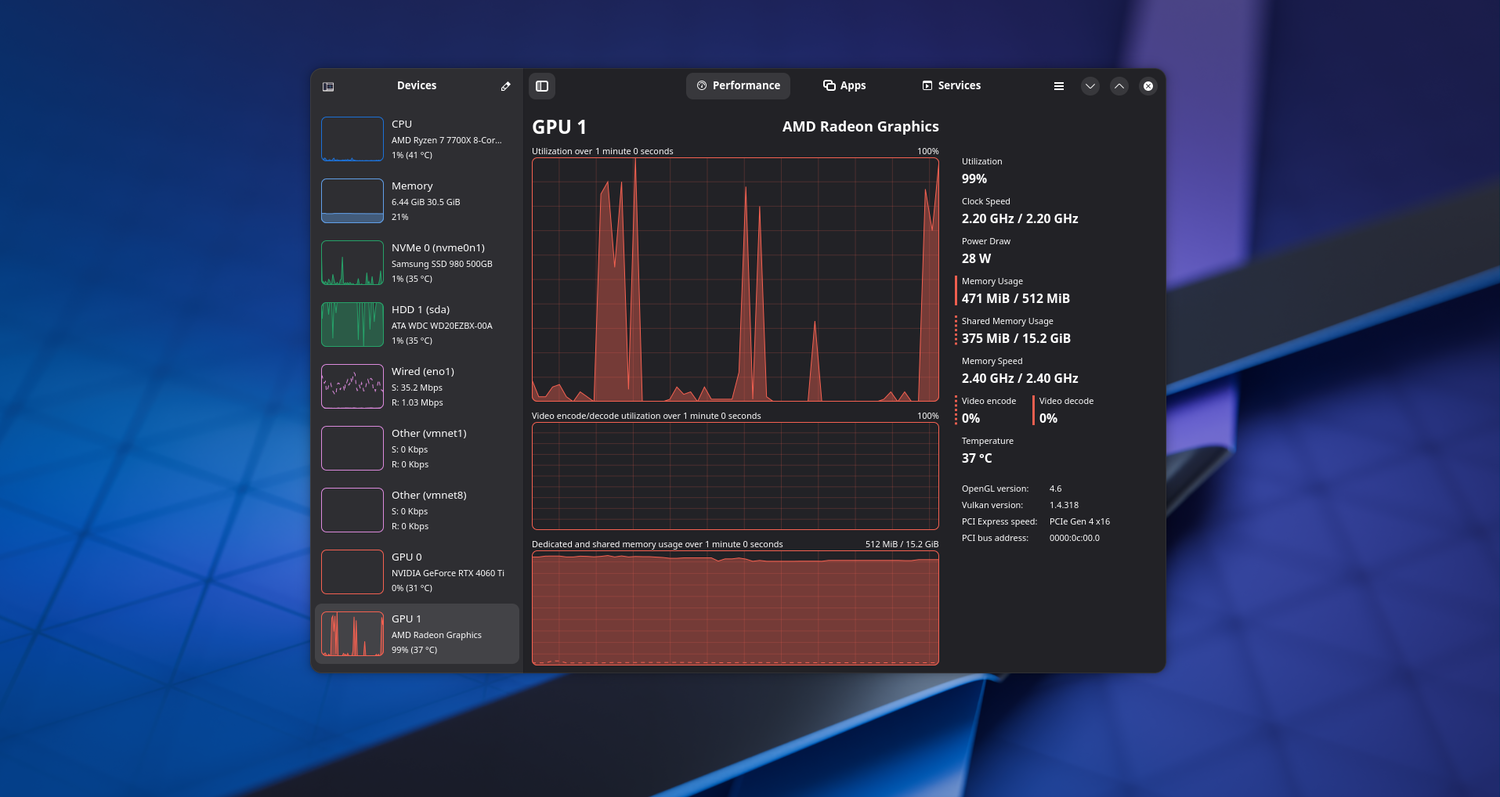Click the "Clock Speed" label
Screen dimensions: 1500x797
(x=986, y=202)
